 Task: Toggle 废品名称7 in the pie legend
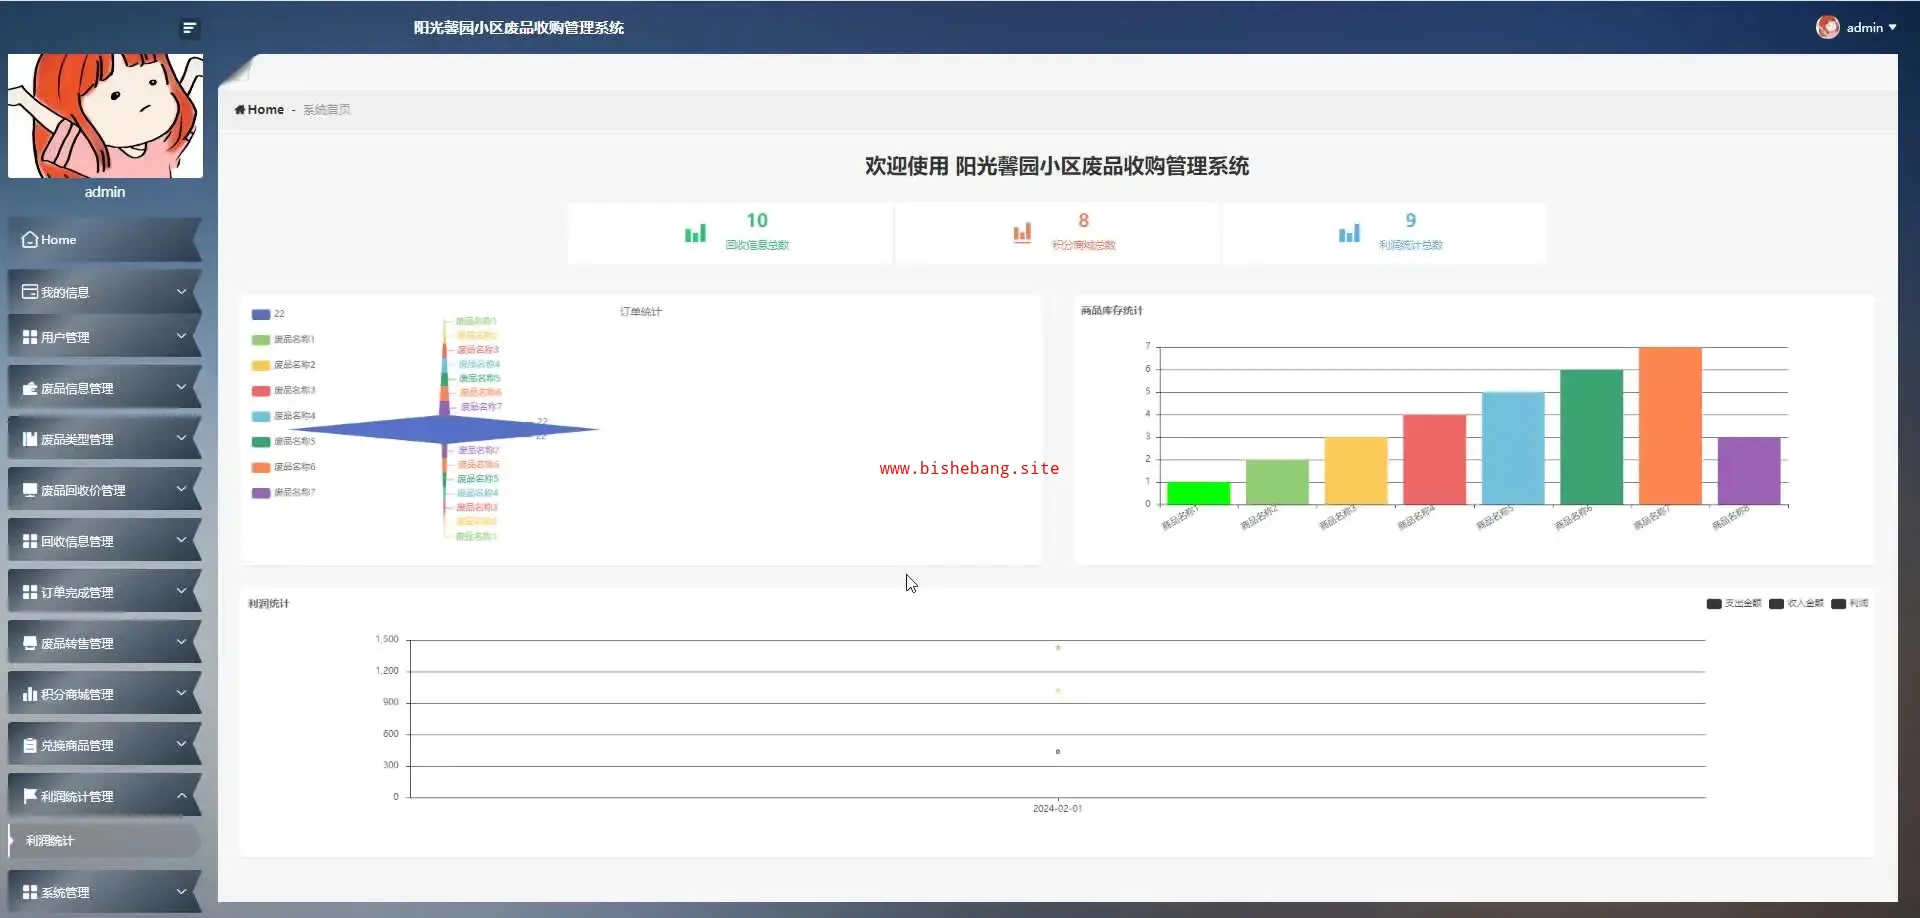[283, 493]
